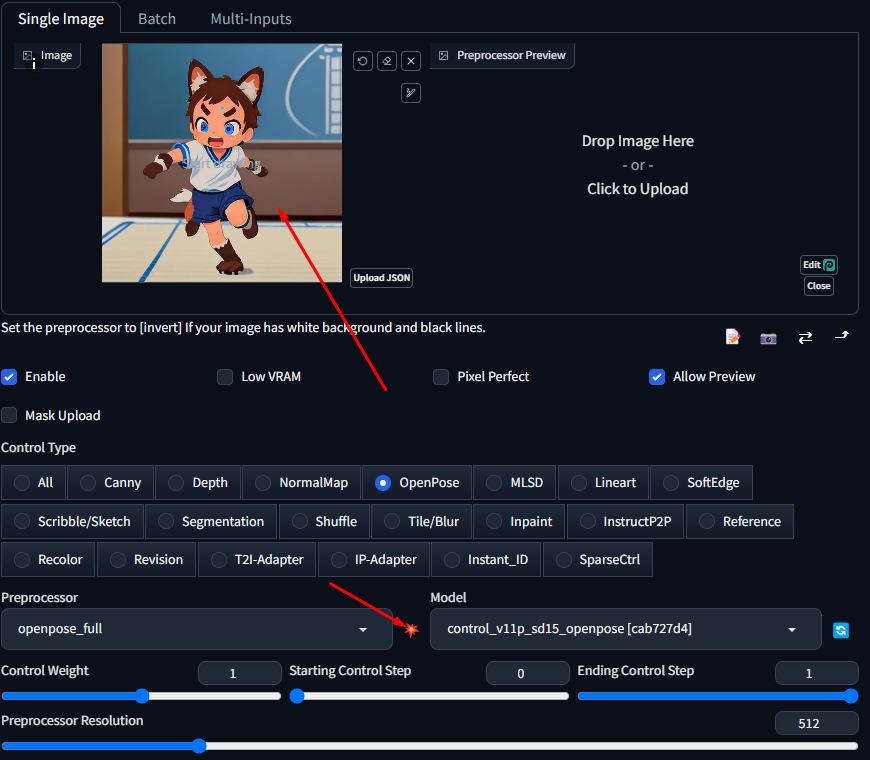Click the undo icon above the image
This screenshot has width=870, height=760.
[x=363, y=61]
